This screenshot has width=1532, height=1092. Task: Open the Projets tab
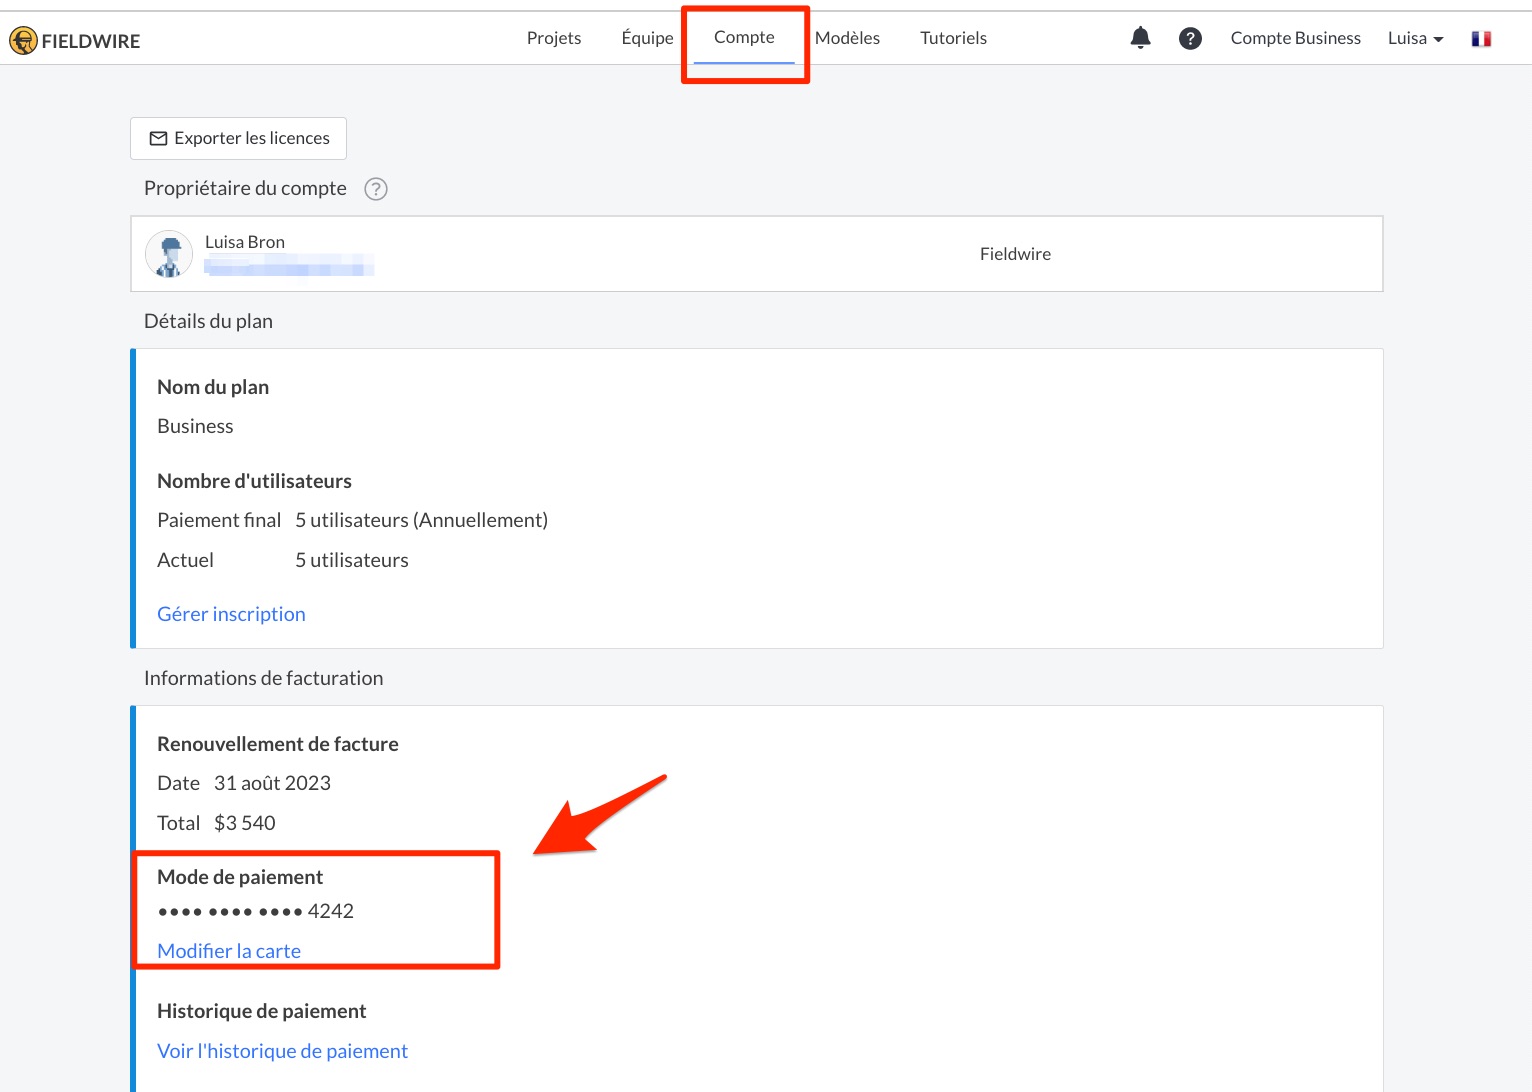tap(554, 38)
